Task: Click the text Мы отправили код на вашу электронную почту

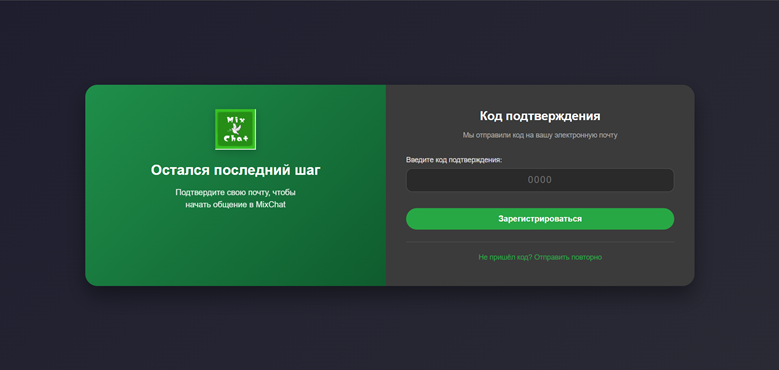Action: pos(540,135)
